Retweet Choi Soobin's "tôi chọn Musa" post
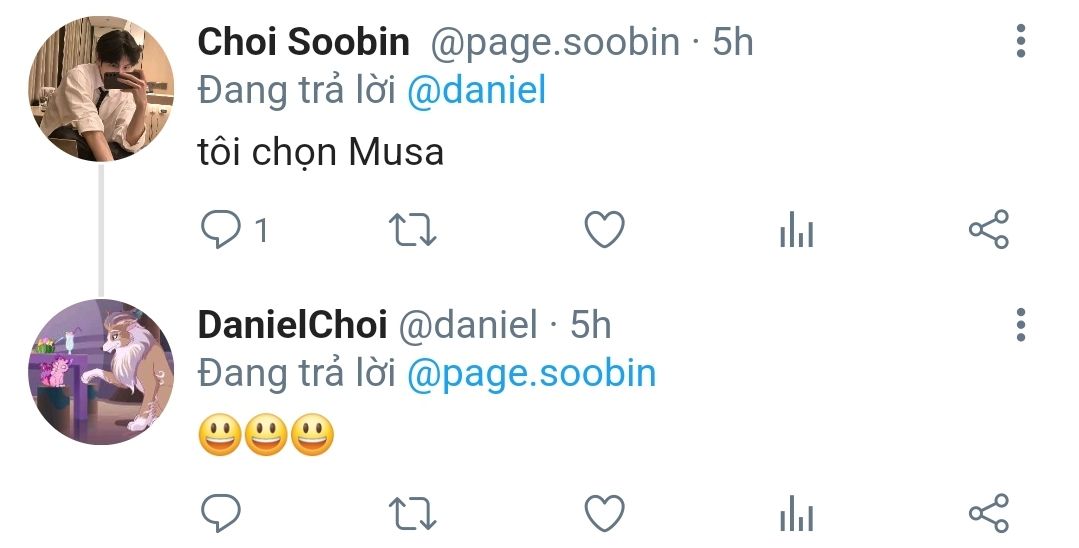Viewport: 1079px width, 548px height. [411, 231]
